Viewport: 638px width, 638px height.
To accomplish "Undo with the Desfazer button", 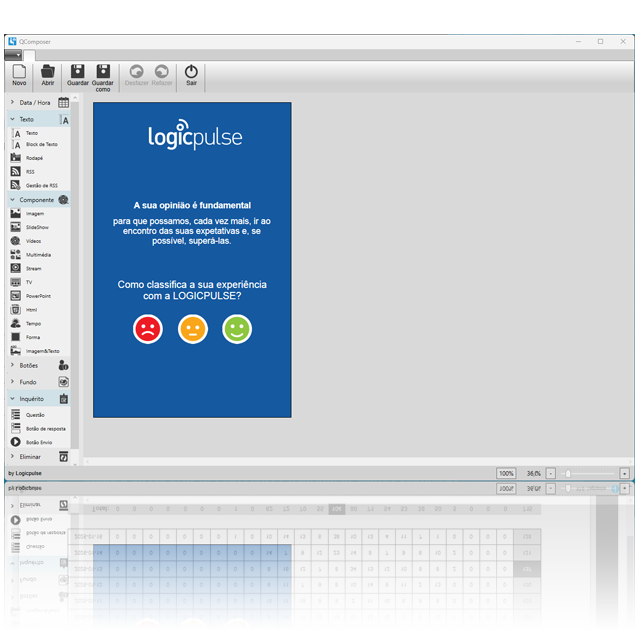I will 136,75.
